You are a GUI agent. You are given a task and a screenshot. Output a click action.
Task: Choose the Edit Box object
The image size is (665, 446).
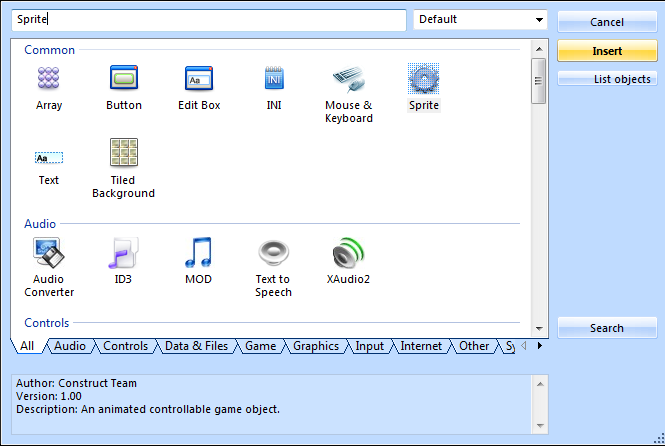[x=199, y=78]
